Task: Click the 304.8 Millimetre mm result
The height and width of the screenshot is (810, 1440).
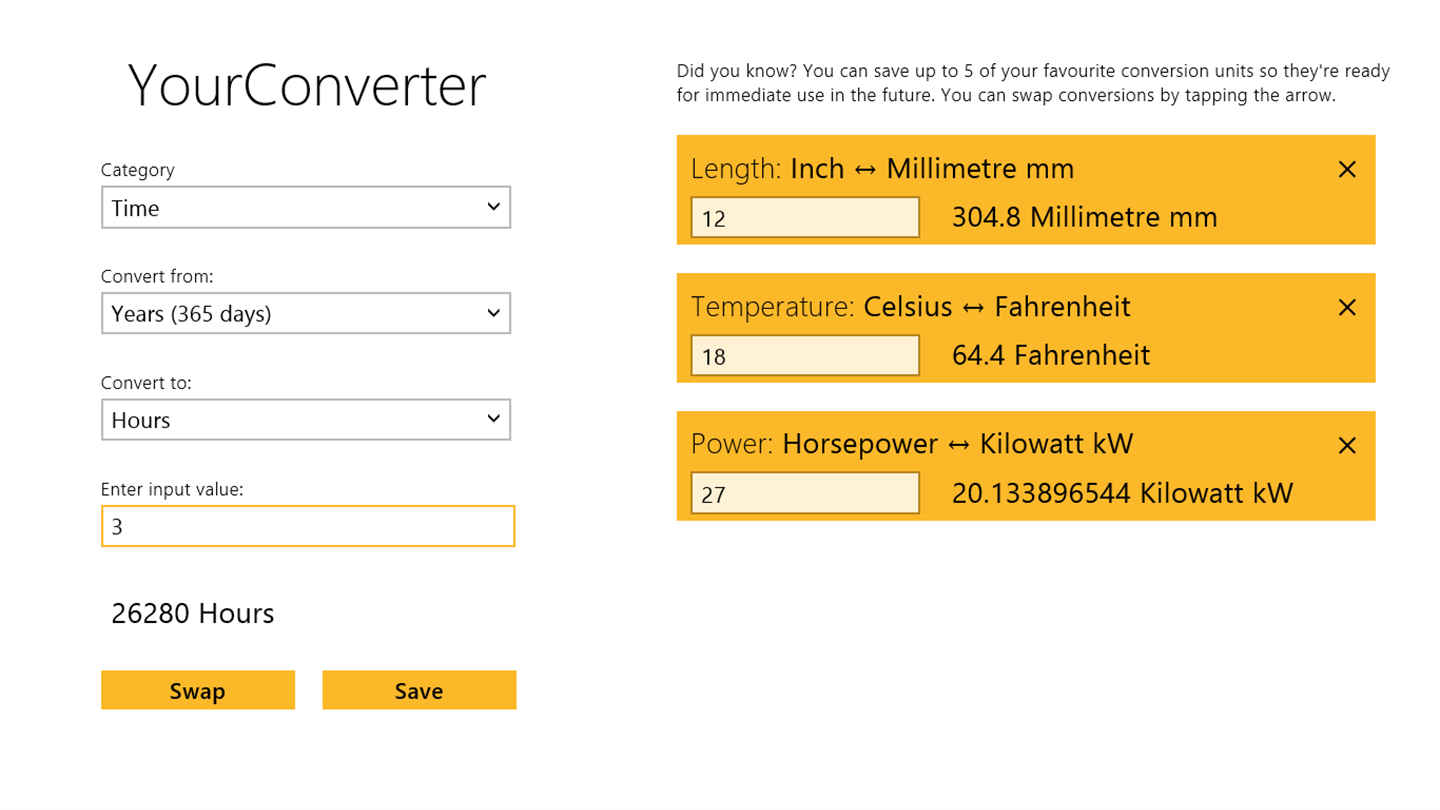Action: pyautogui.click(x=1084, y=218)
